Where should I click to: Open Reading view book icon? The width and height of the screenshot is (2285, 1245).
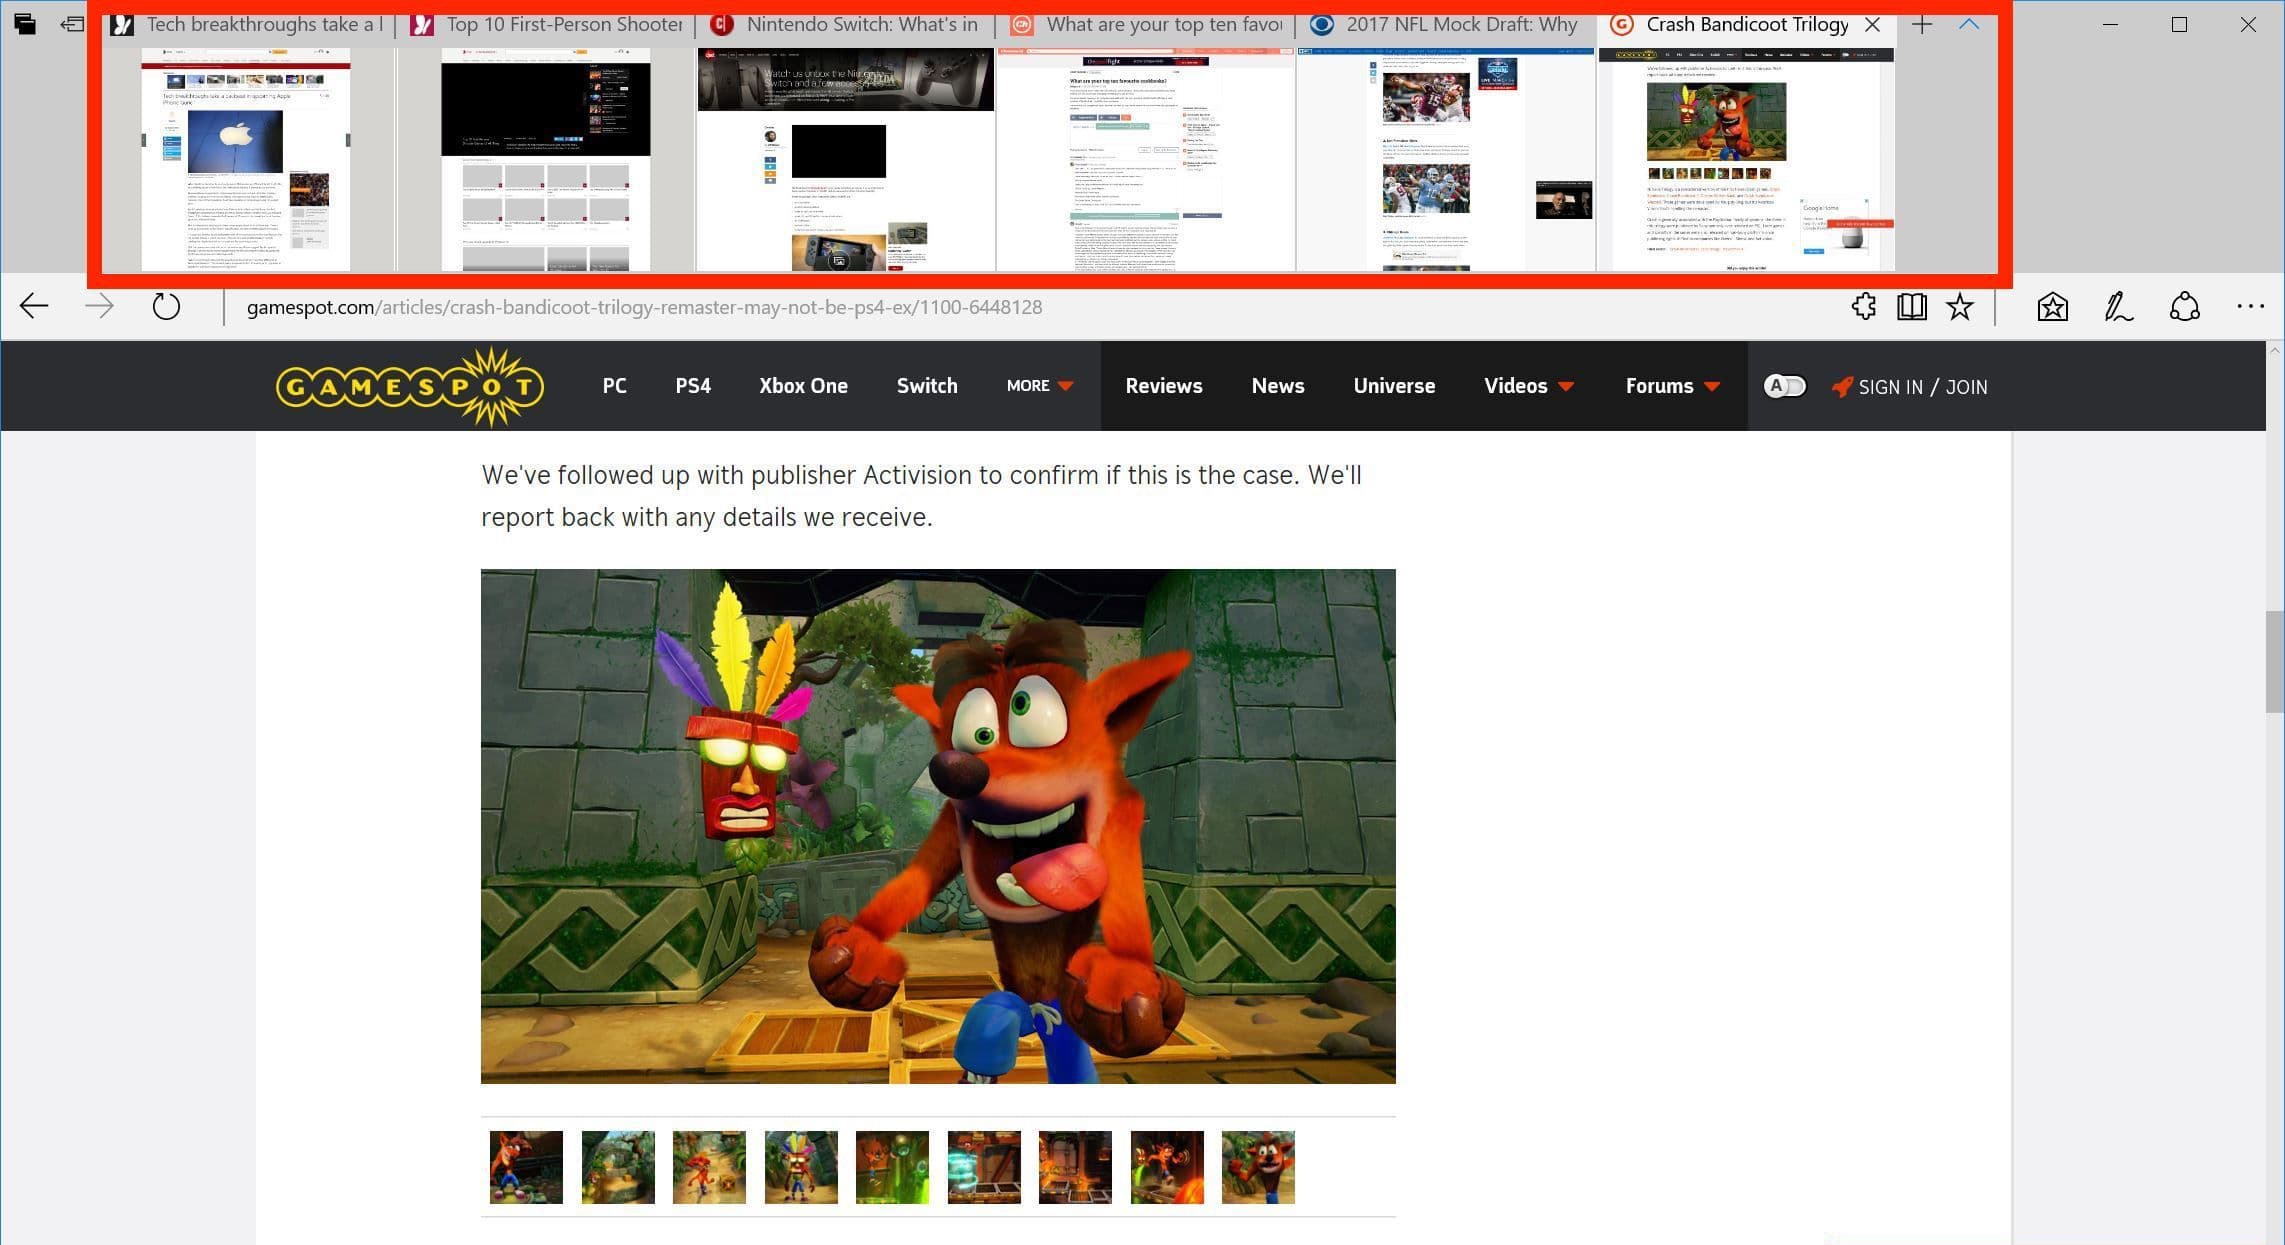click(x=1911, y=307)
